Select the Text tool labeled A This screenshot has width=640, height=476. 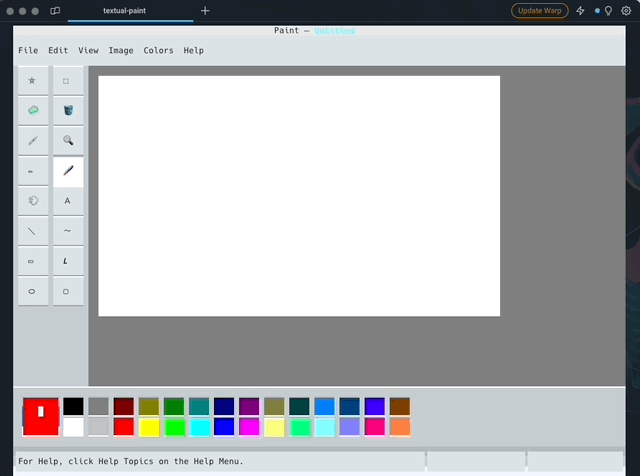(x=67, y=201)
